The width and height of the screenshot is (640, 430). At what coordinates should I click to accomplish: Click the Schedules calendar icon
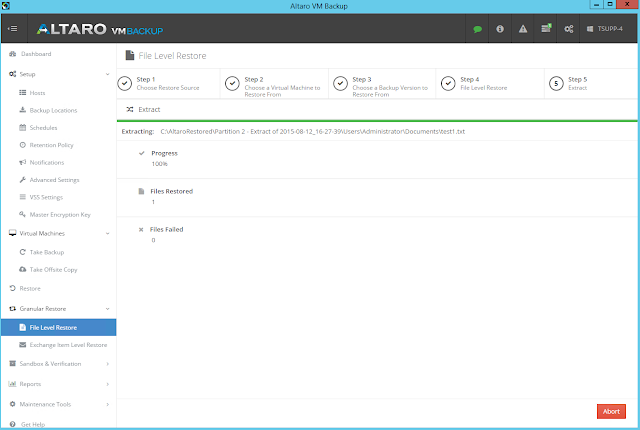coord(23,127)
